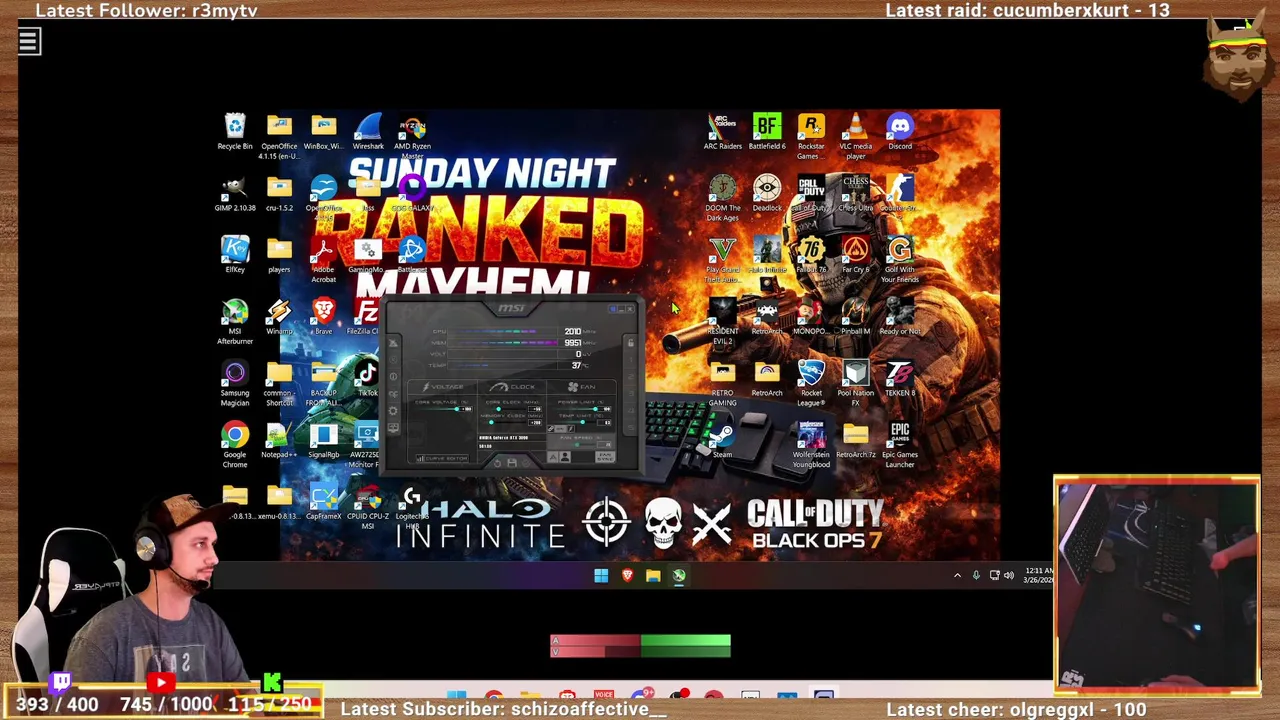Reset Afterburner settings to default
The image size is (1280, 720).
click(497, 463)
